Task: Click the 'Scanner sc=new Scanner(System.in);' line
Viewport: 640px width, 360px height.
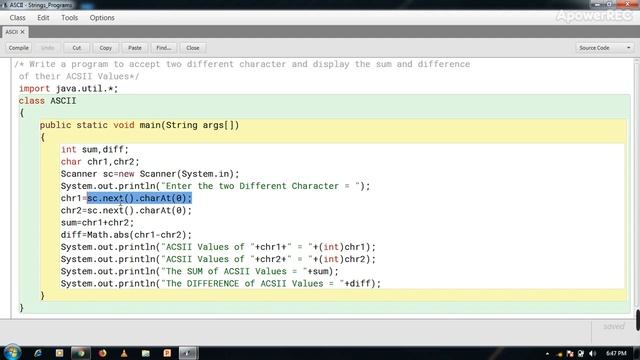Action: pyautogui.click(x=150, y=174)
